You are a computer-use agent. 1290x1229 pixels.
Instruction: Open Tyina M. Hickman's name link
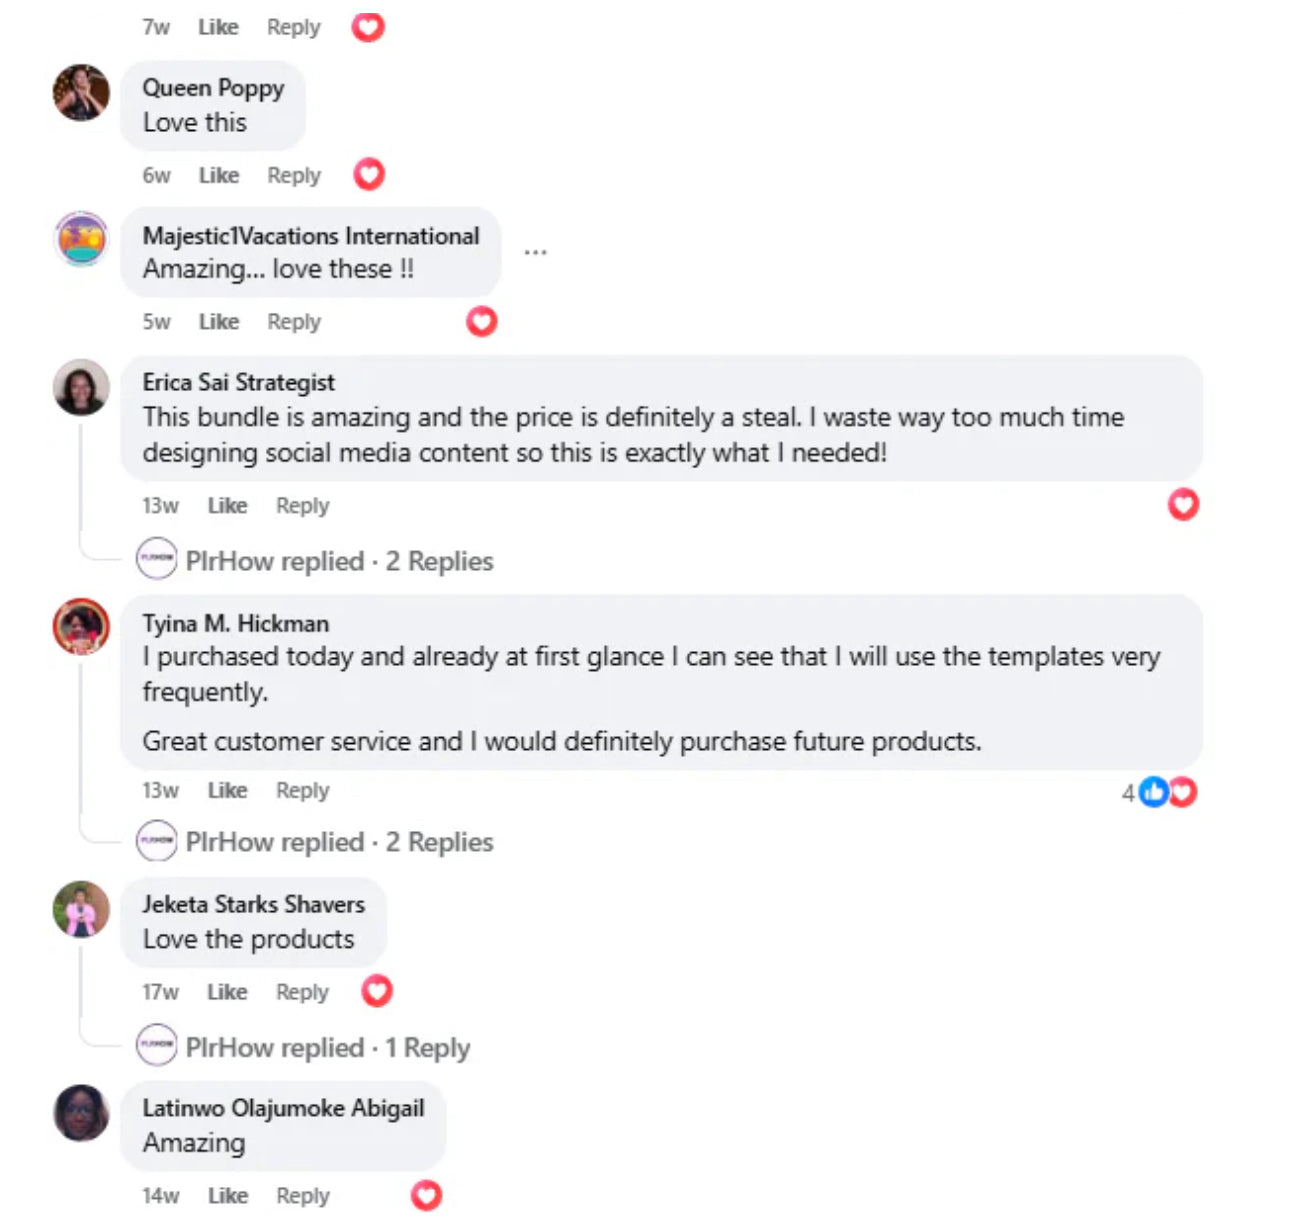pyautogui.click(x=235, y=623)
